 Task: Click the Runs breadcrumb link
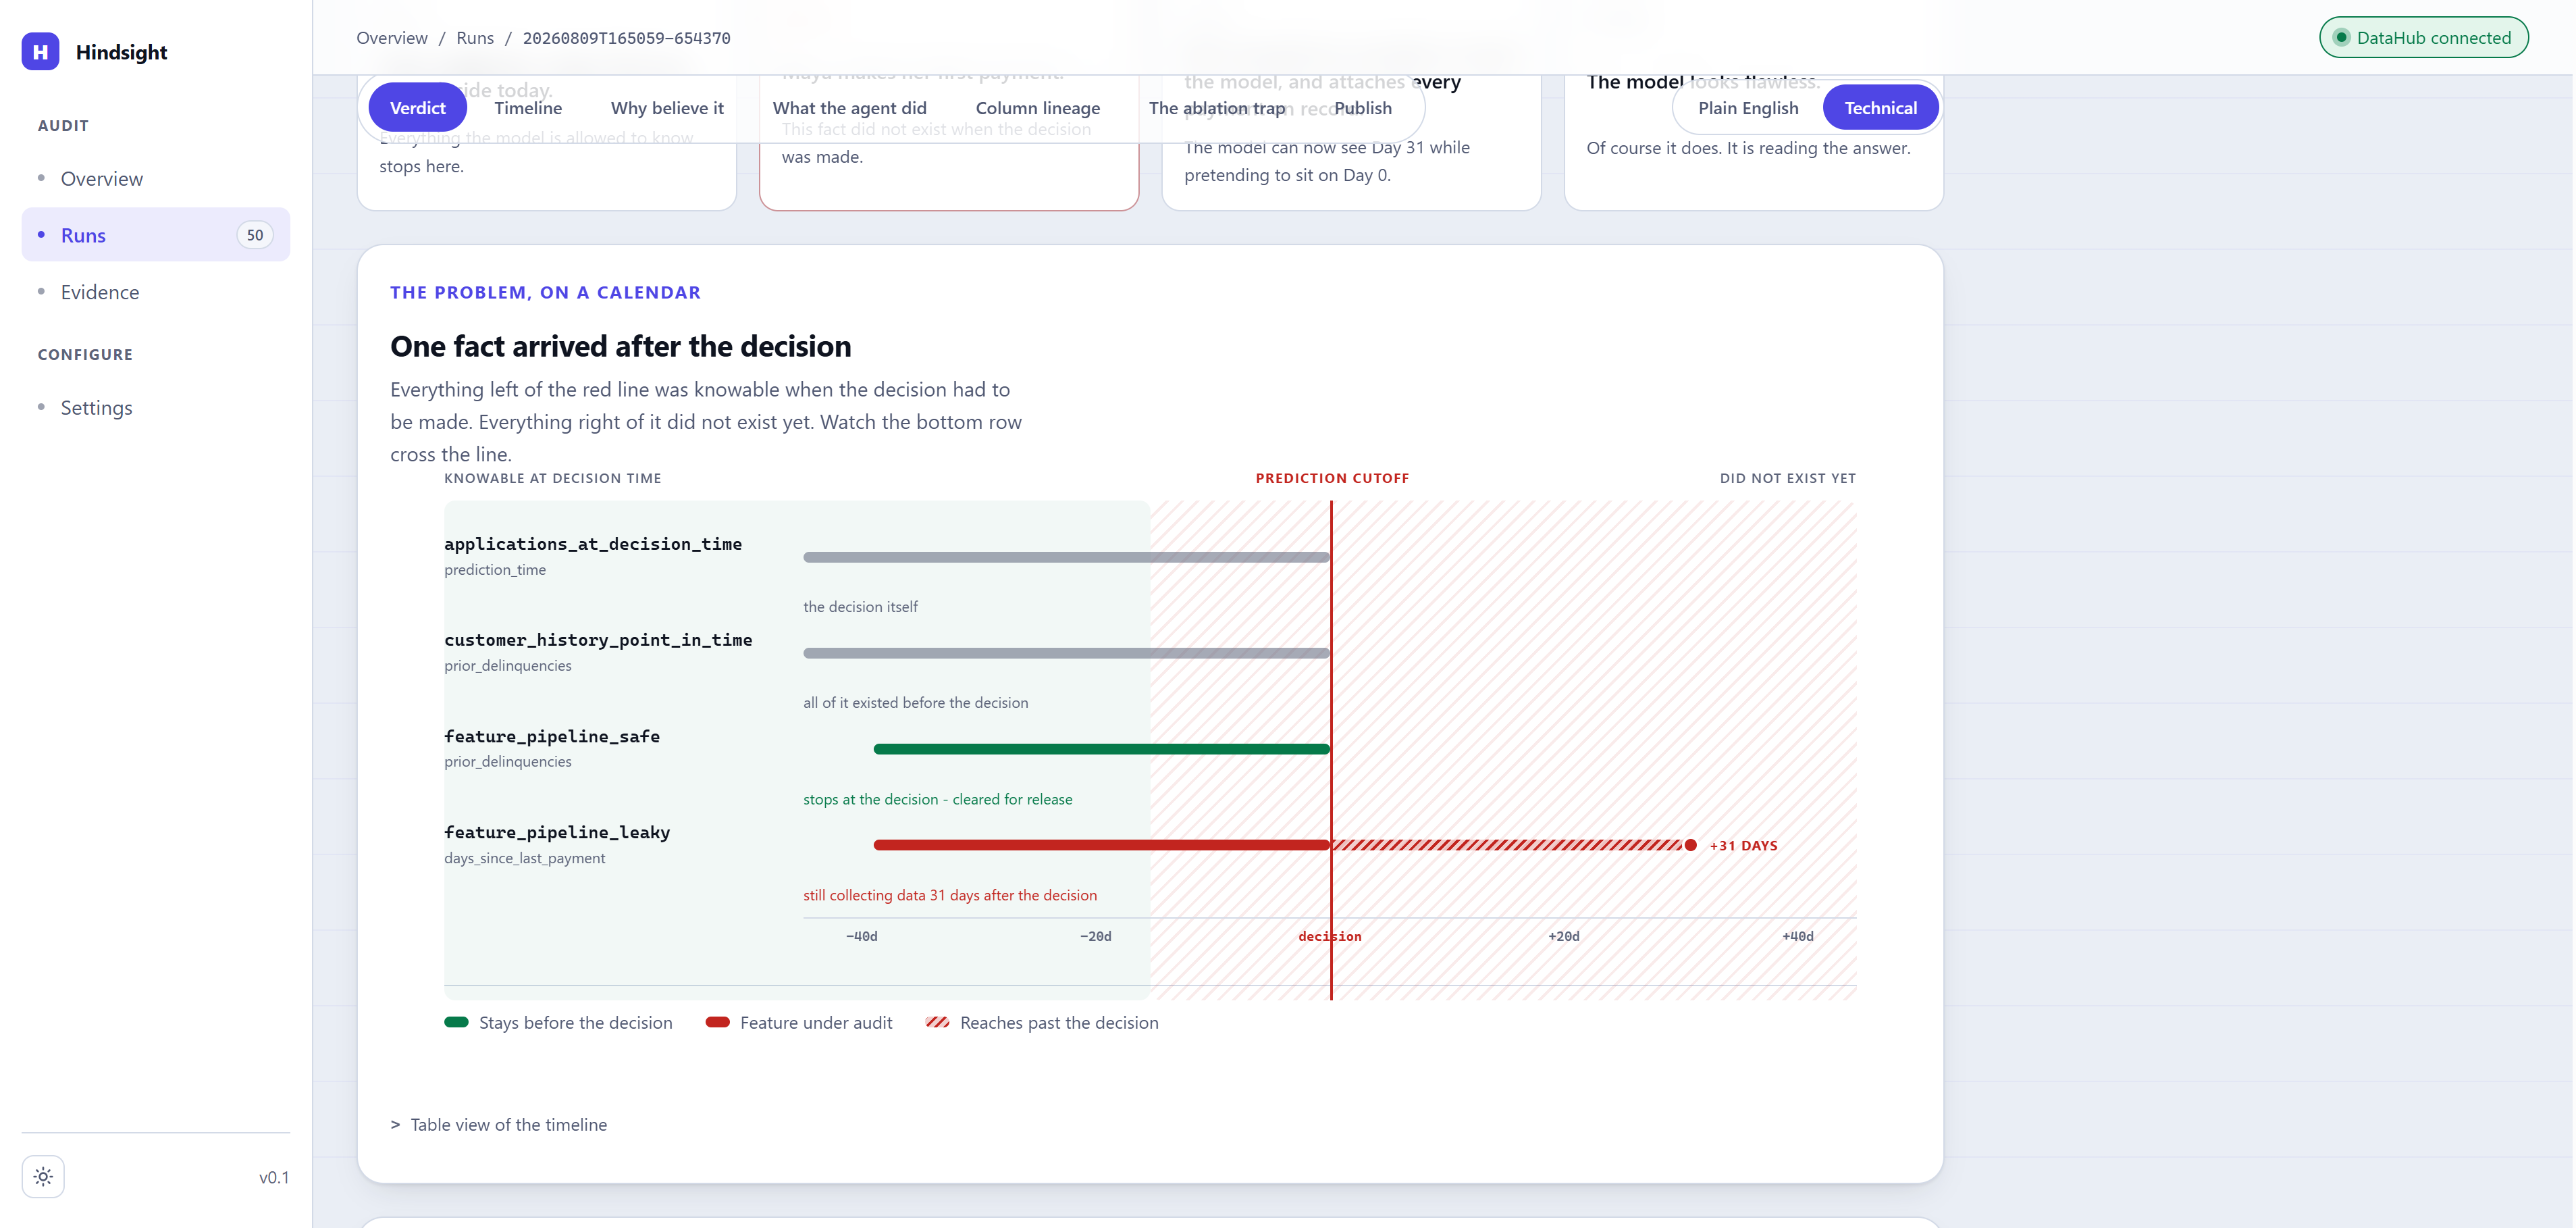coord(475,38)
